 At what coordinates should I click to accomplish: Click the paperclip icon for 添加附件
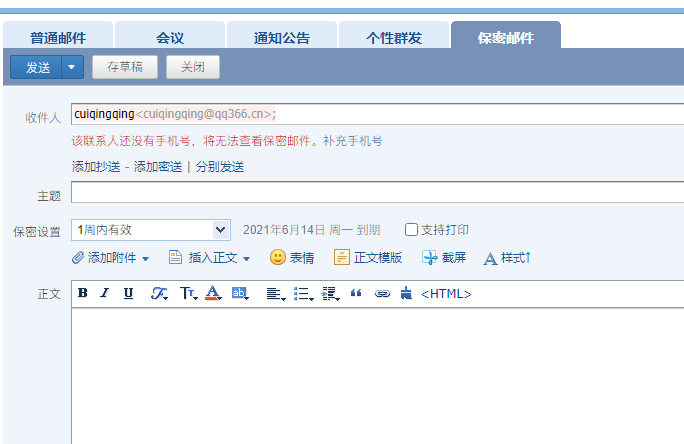78,258
